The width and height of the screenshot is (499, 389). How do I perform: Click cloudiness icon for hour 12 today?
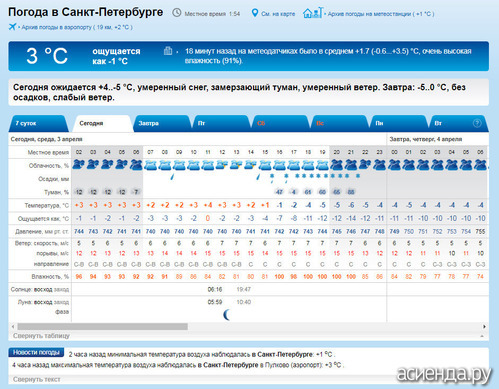pos(222,165)
